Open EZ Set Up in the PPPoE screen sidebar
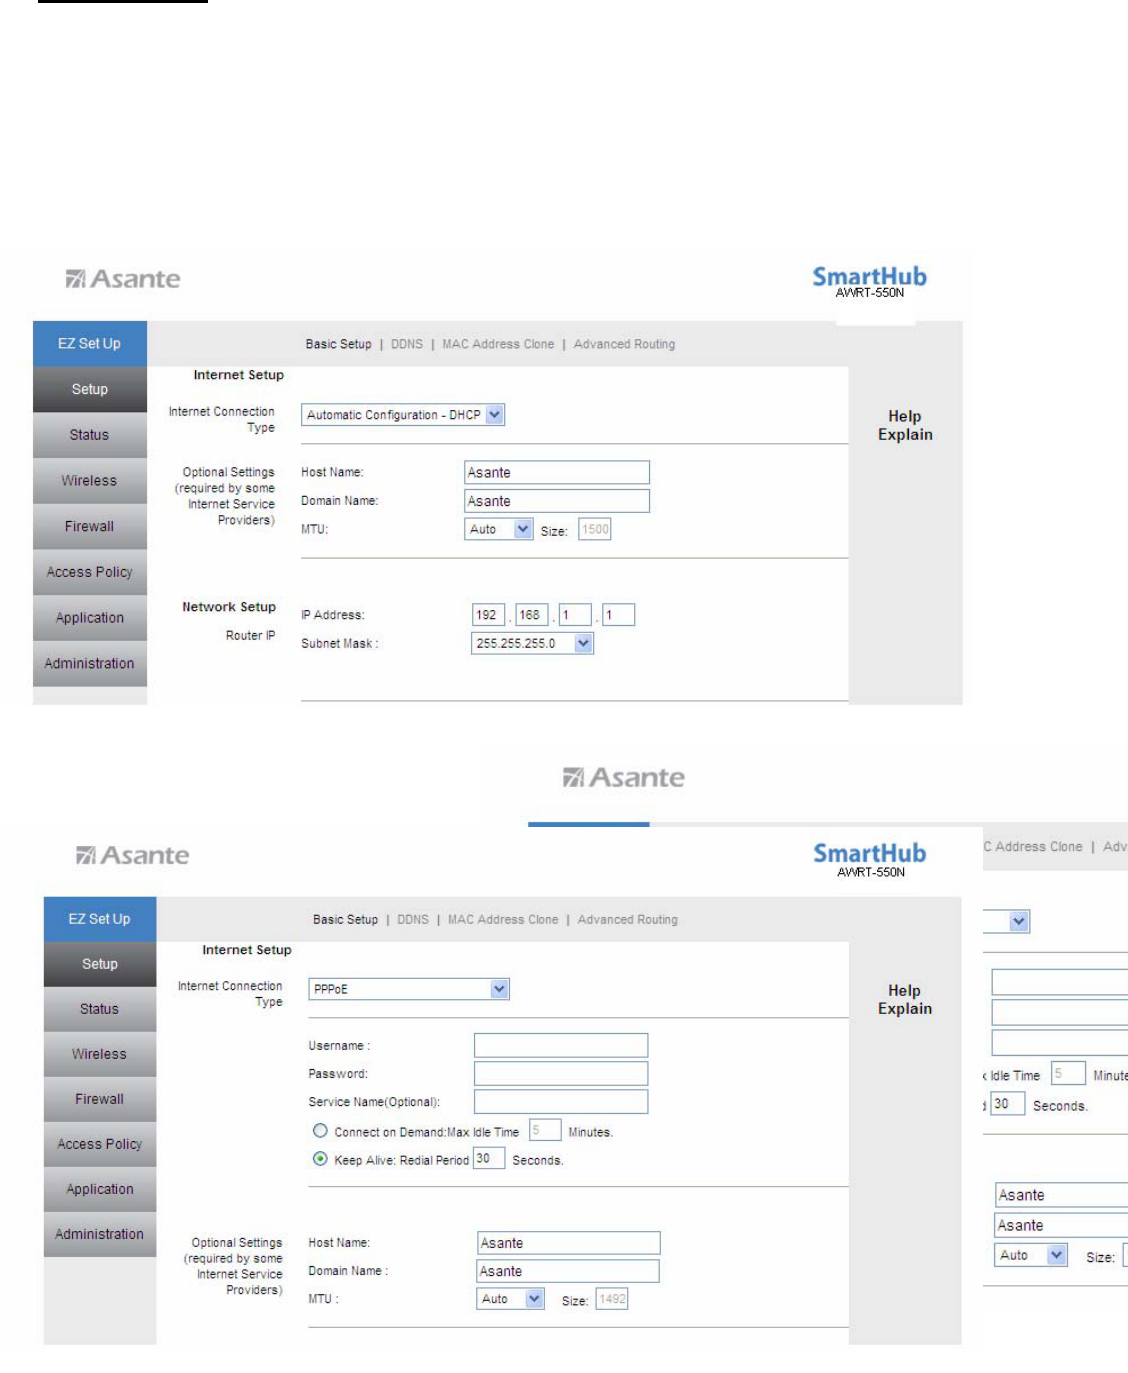 point(100,918)
